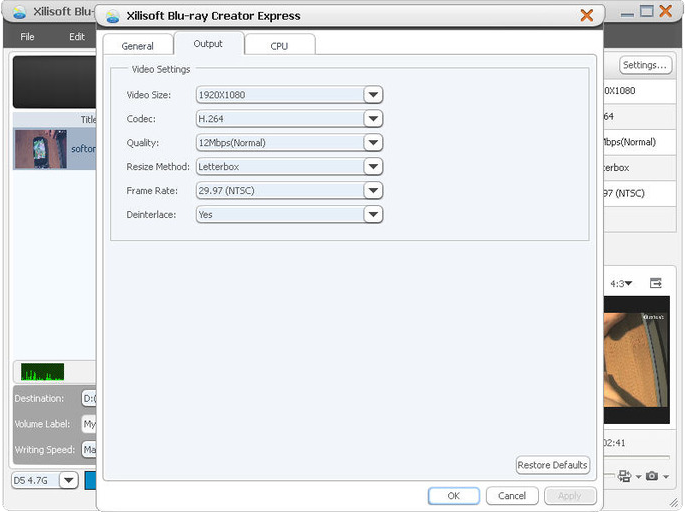Open the Edit menu in main window
This screenshot has height=512, width=685.
coord(77,37)
